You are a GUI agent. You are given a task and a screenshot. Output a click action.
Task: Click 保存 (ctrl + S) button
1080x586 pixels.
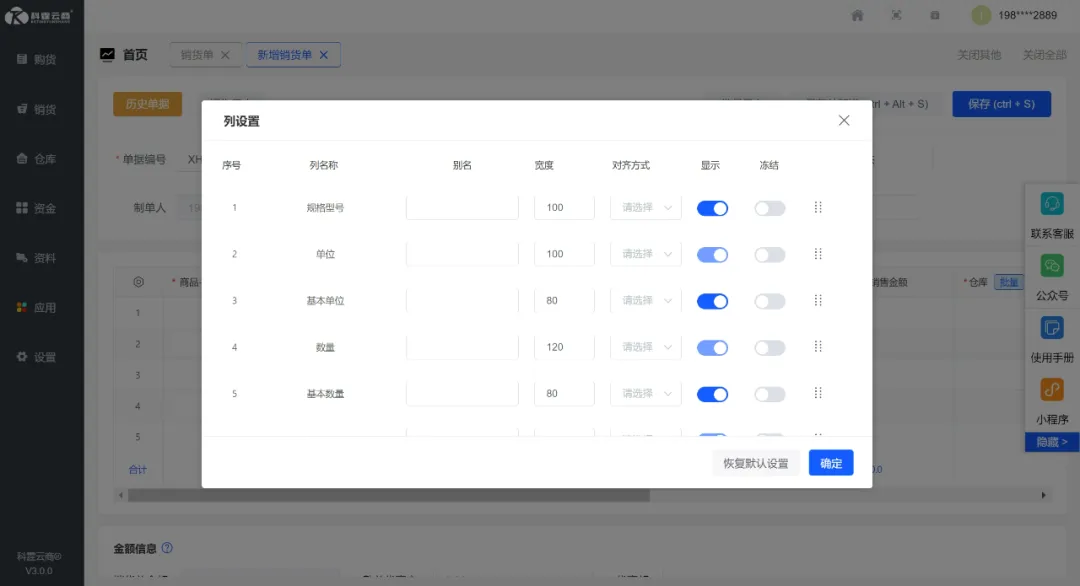click(1001, 104)
